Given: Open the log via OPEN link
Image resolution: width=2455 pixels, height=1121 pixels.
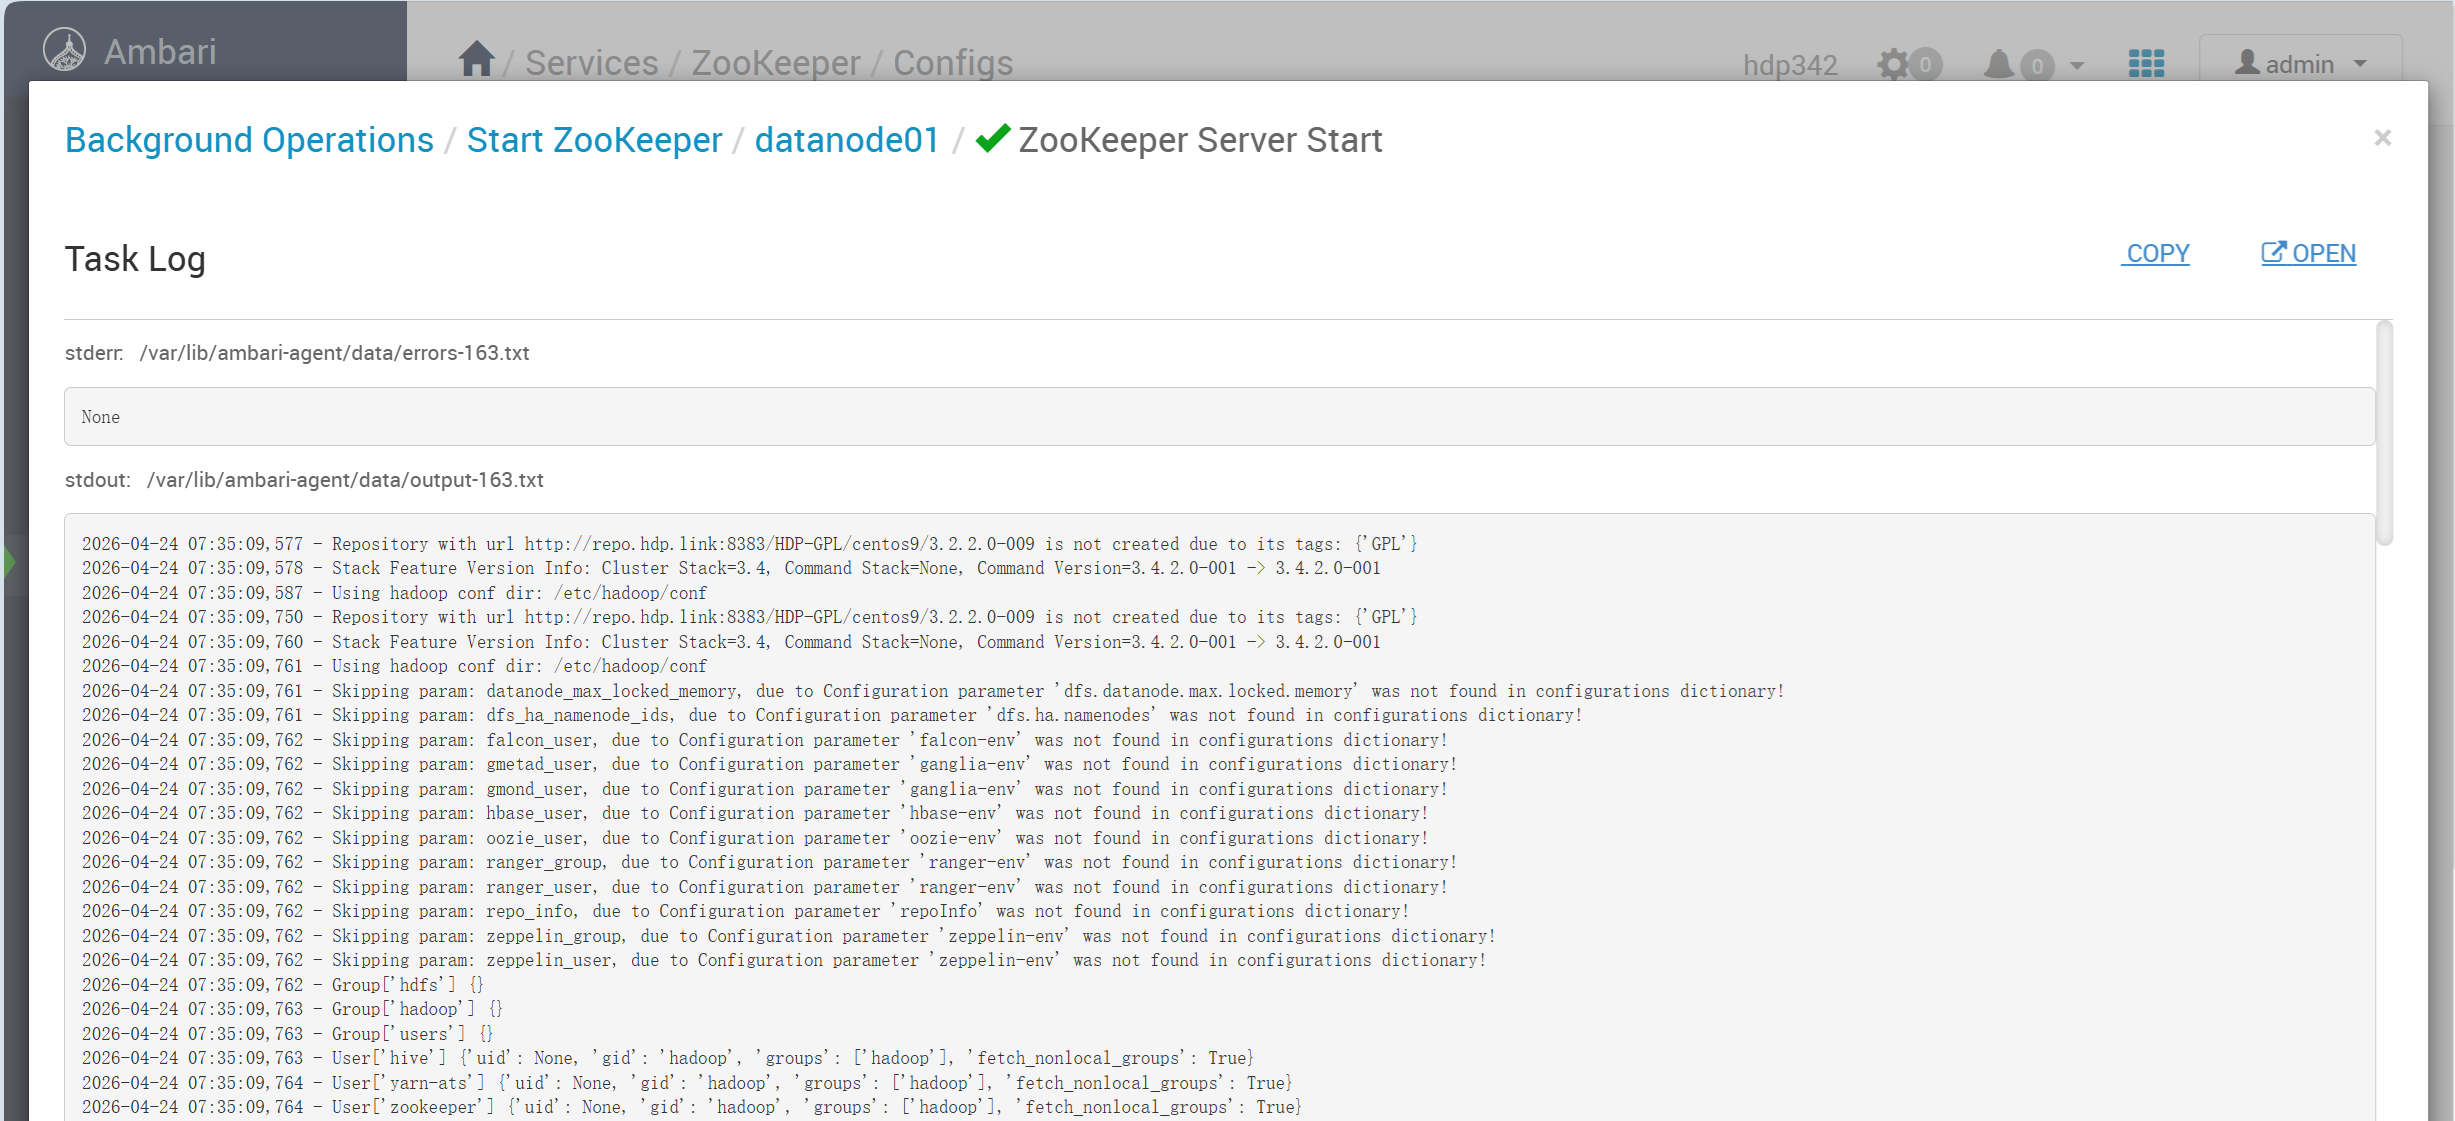Looking at the screenshot, I should click(2308, 253).
